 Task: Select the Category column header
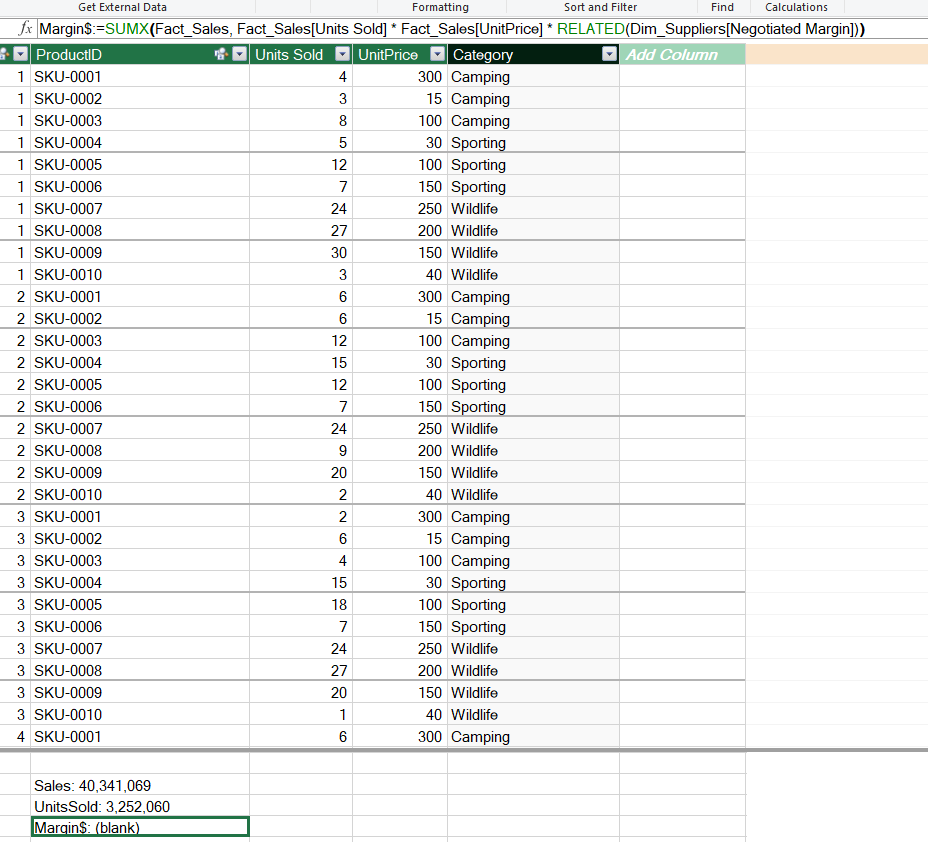(533, 54)
